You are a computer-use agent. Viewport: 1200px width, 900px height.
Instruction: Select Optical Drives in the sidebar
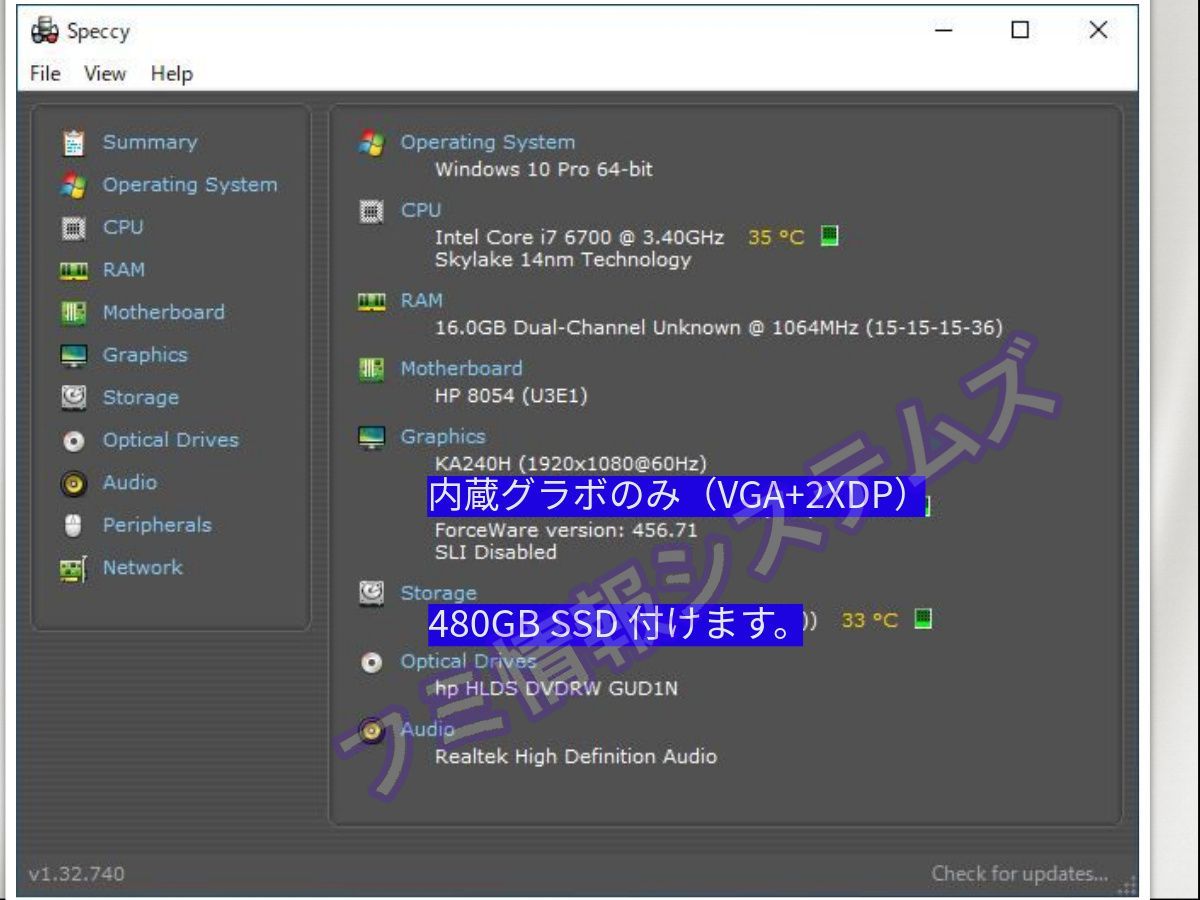coord(171,439)
